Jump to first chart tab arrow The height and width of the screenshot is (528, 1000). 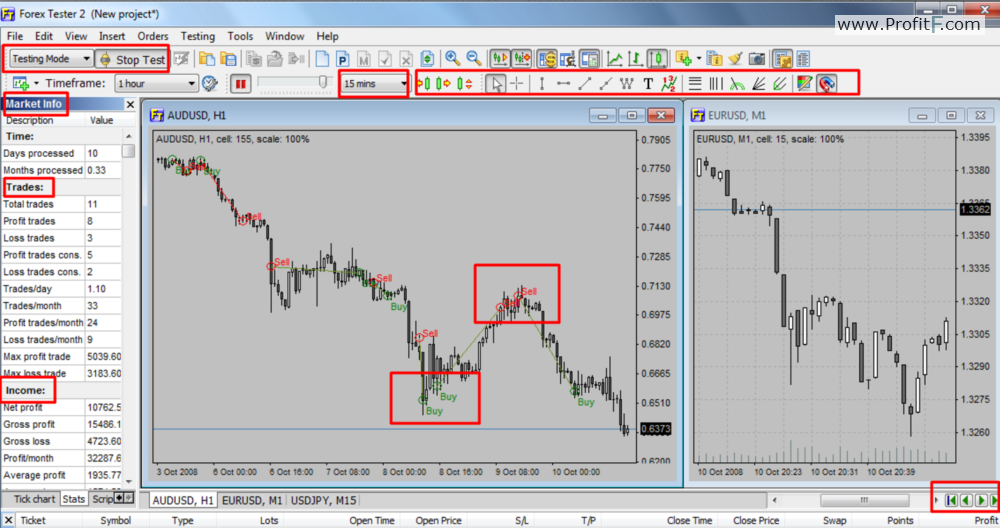click(951, 501)
